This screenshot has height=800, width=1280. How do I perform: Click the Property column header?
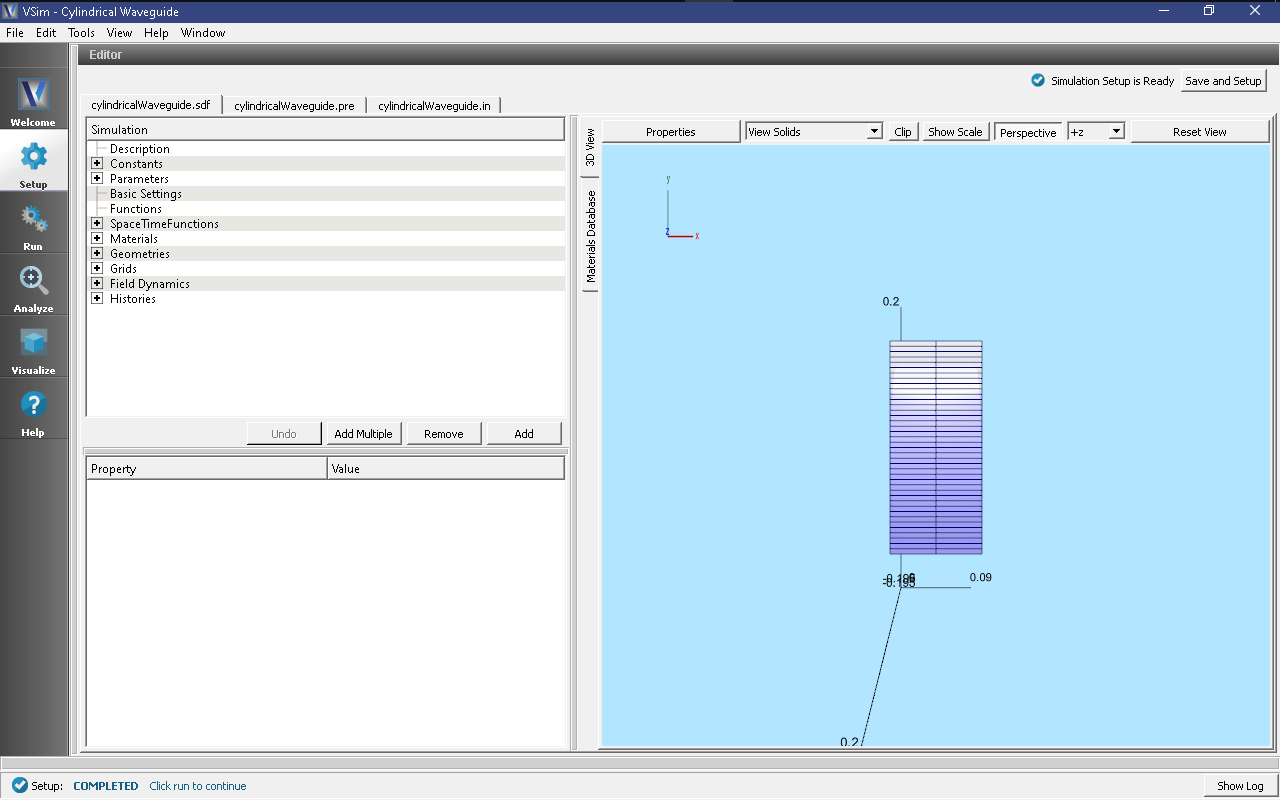point(207,469)
